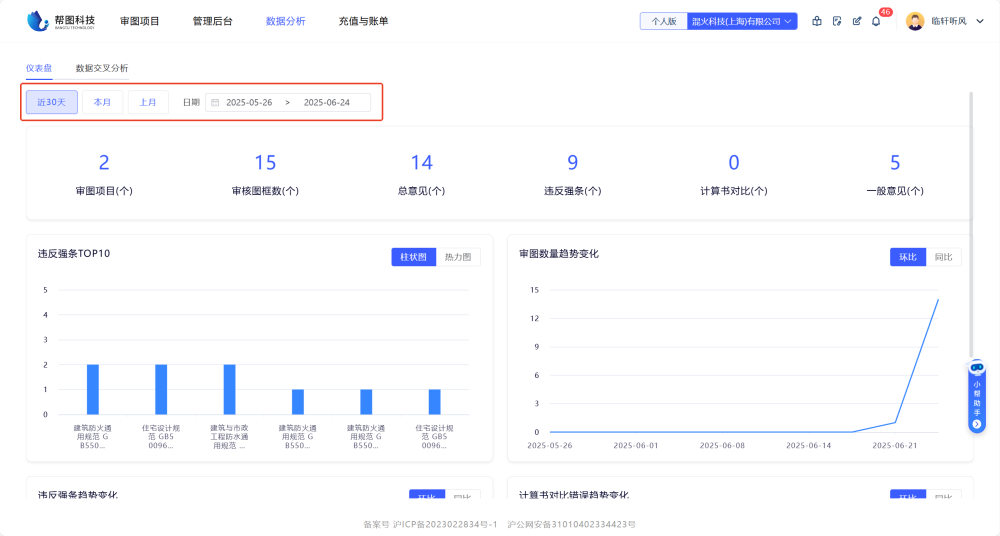This screenshot has width=1000, height=536.
Task: Click the calendar icon in date field
Action: [x=215, y=102]
